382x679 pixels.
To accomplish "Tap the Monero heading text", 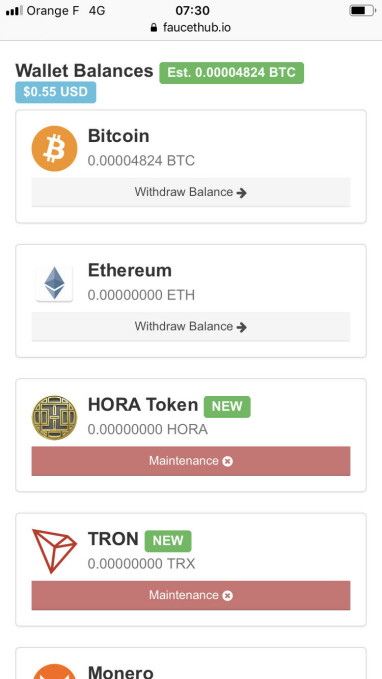I will coord(120,671).
